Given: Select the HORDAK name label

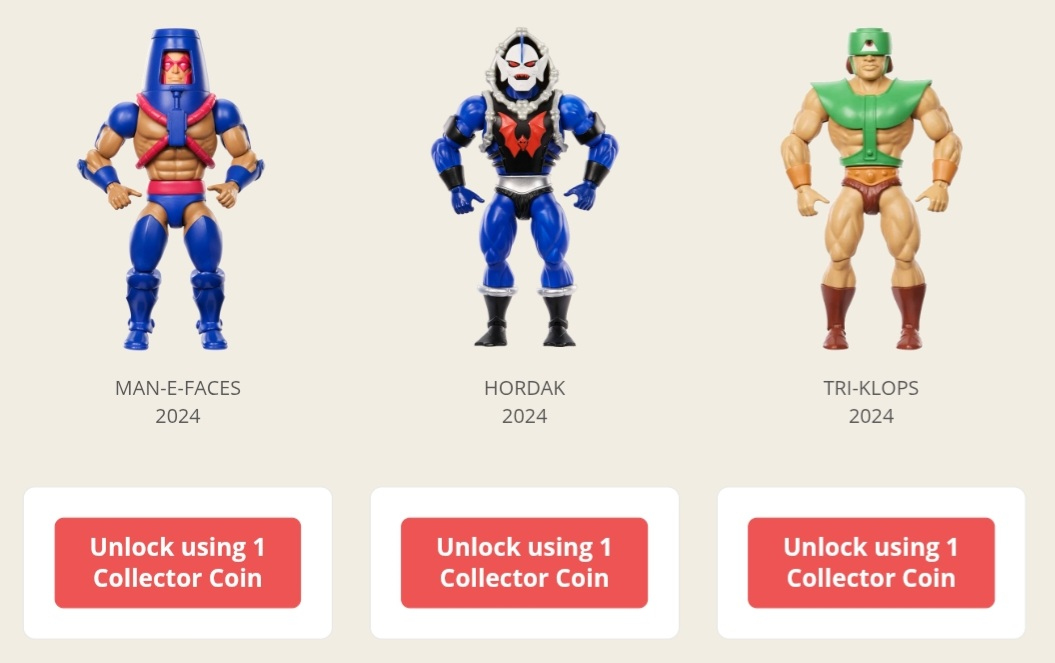Looking at the screenshot, I should click(525, 388).
